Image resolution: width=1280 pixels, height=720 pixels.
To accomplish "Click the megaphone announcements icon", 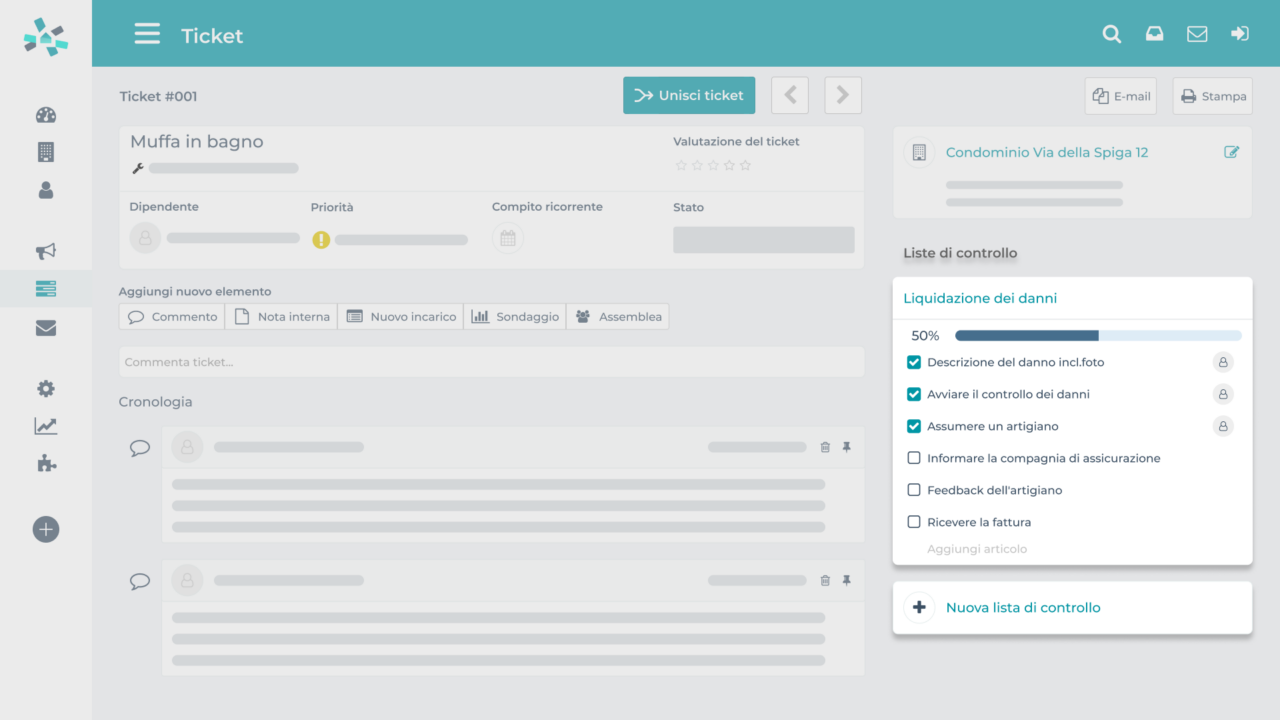I will point(46,251).
